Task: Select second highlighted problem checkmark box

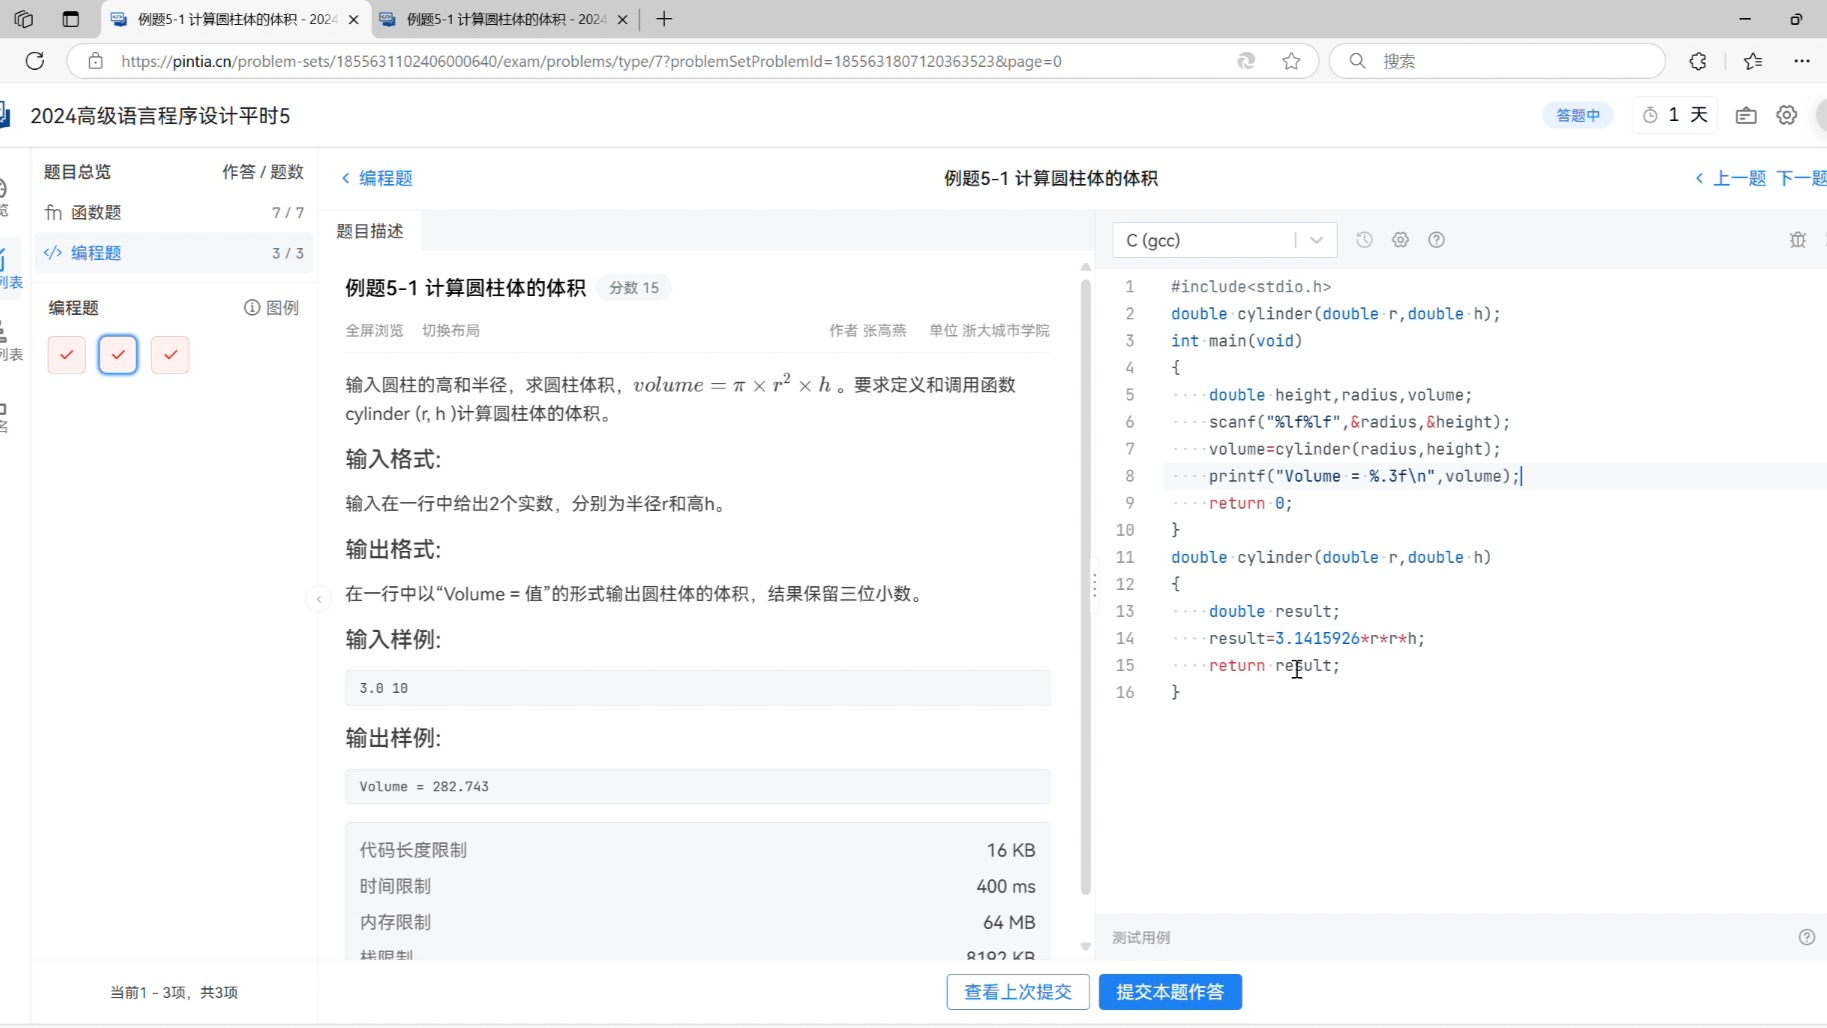Action: [118, 355]
